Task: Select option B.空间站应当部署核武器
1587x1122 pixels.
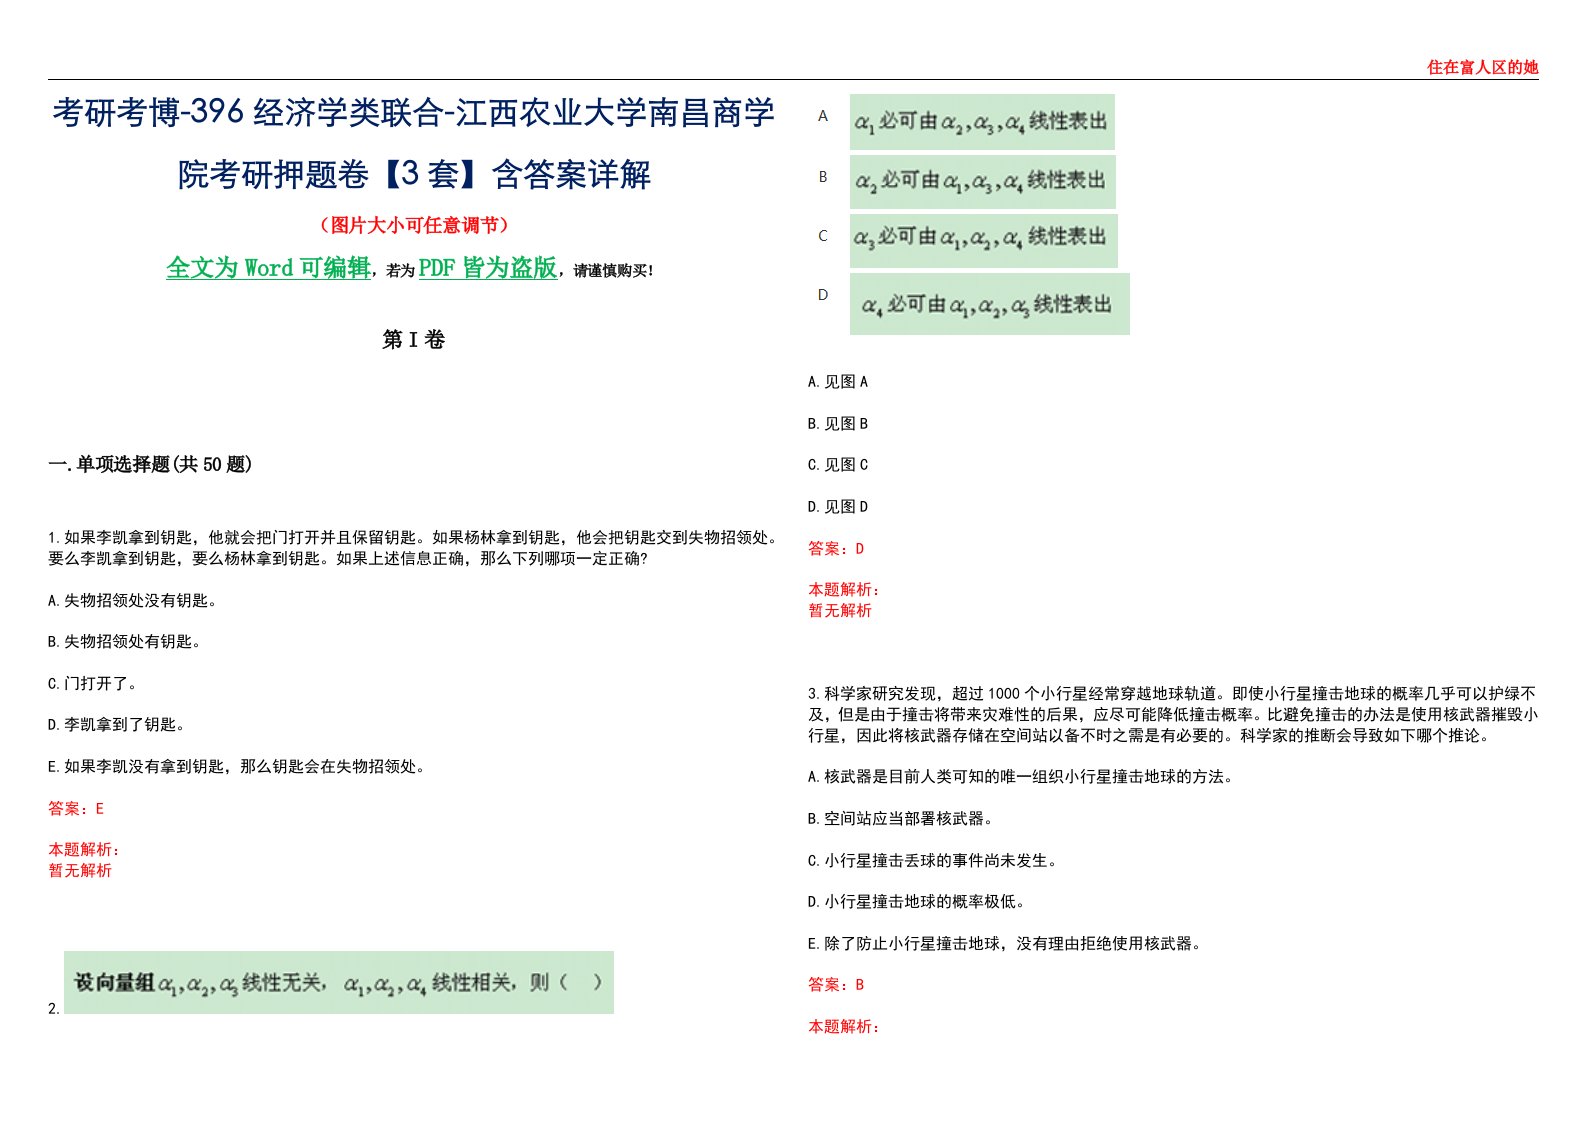Action: [x=900, y=818]
